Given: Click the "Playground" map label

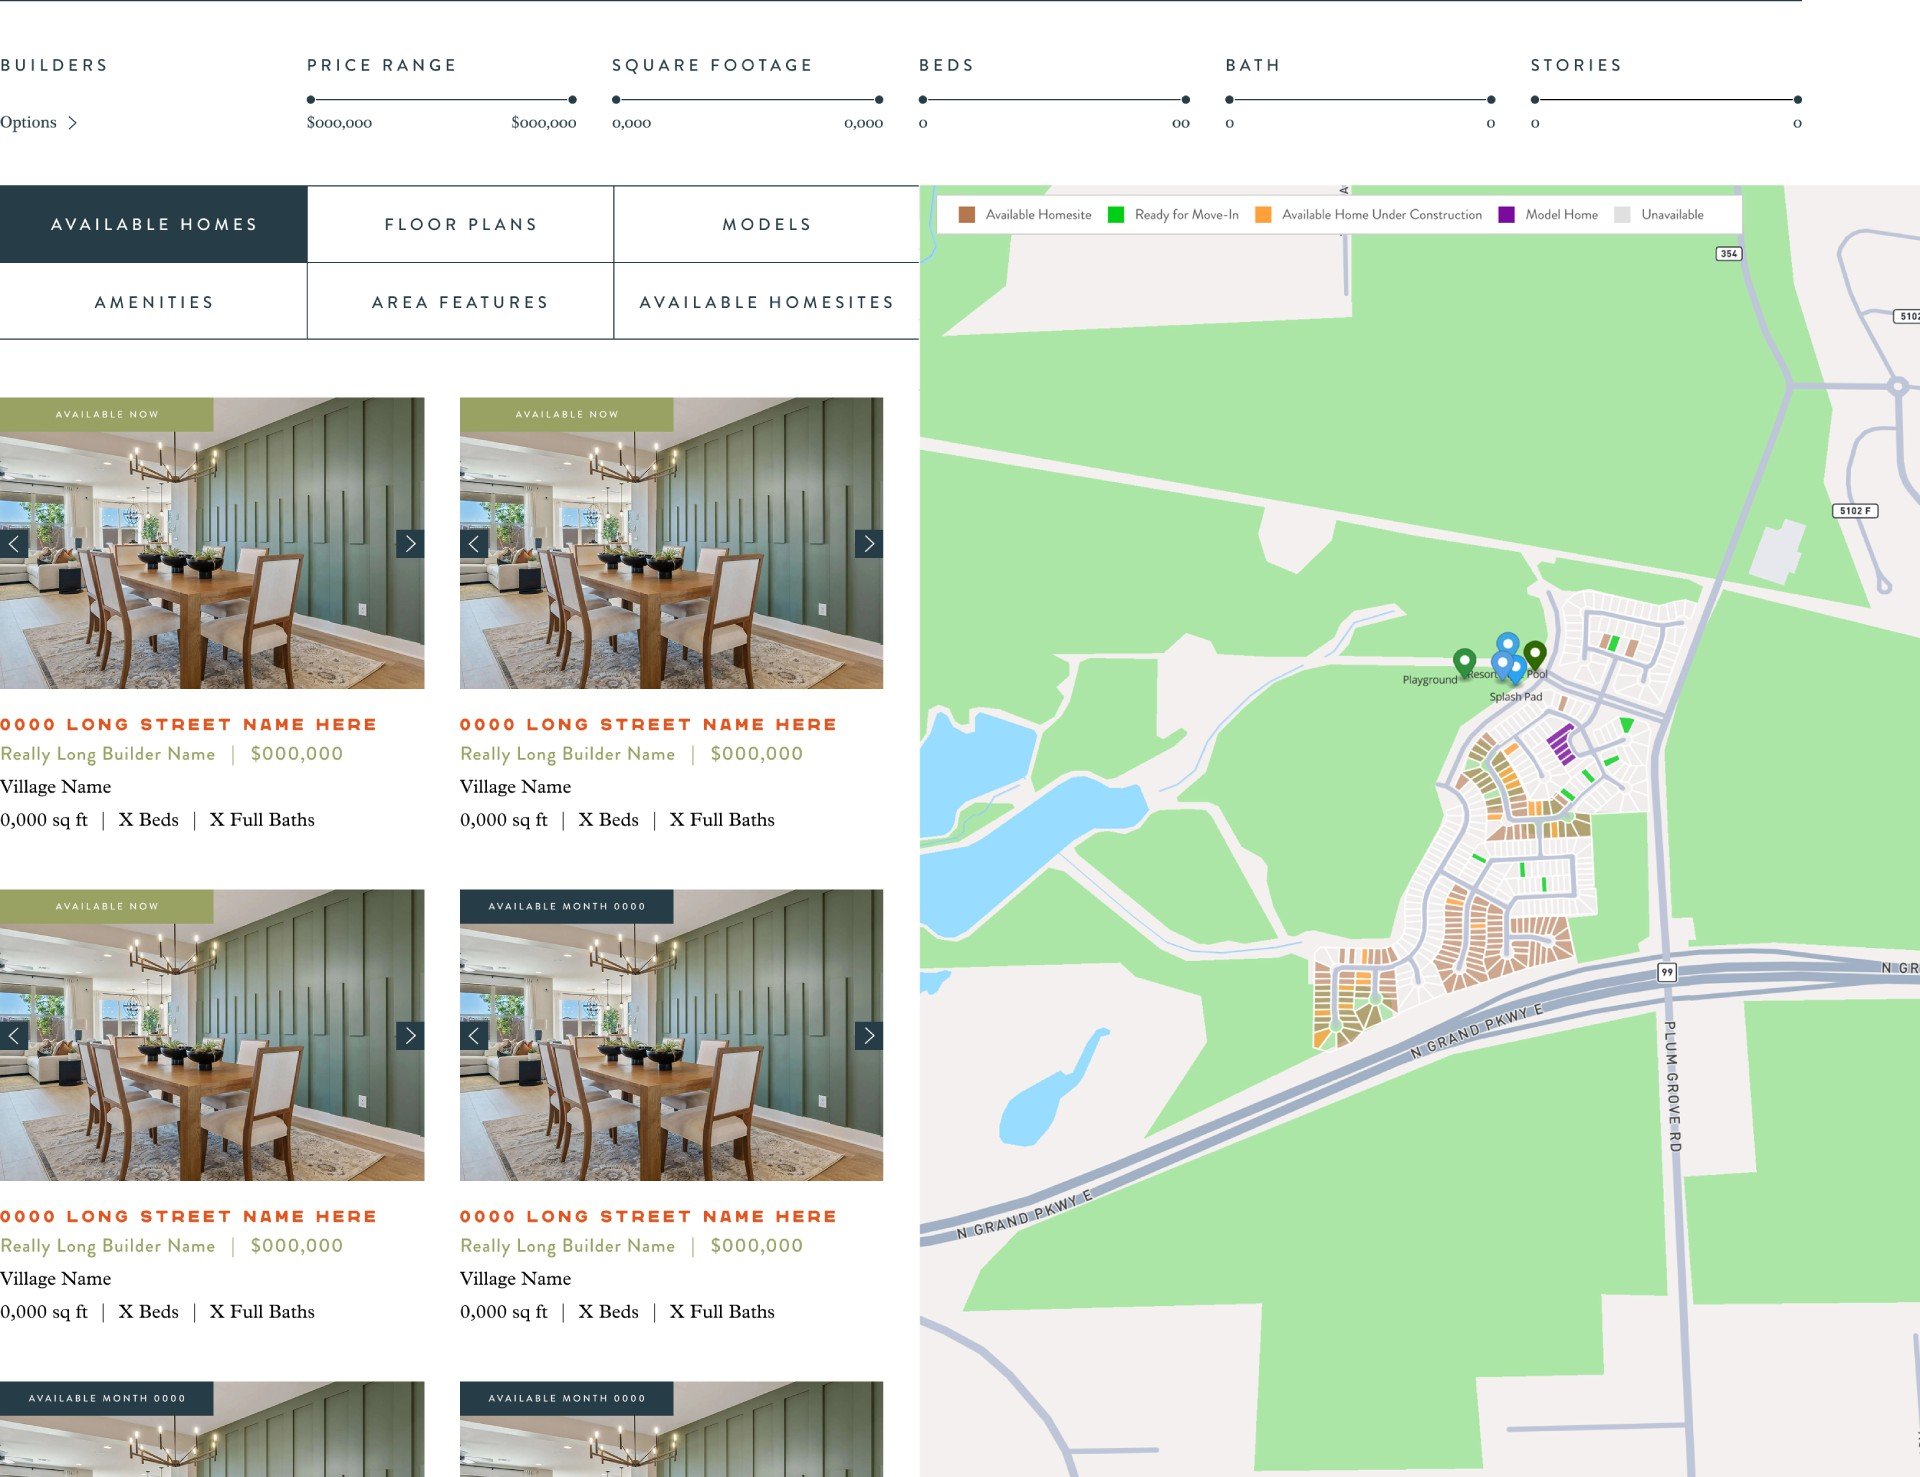Looking at the screenshot, I should 1430,680.
